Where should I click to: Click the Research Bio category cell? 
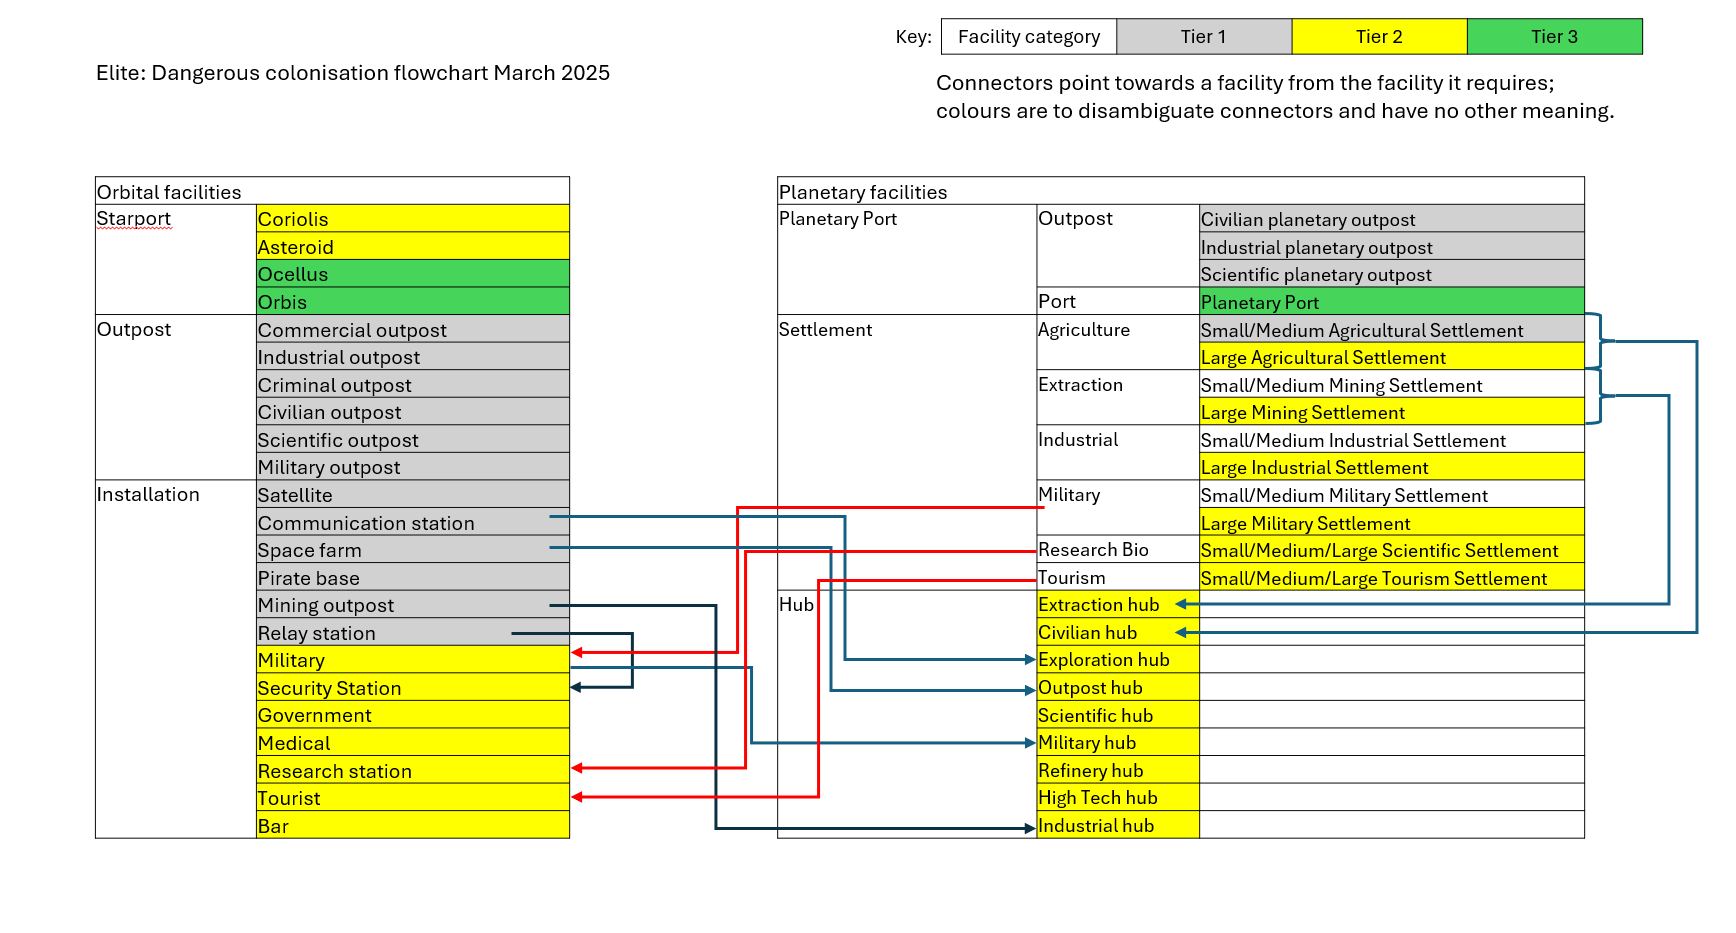pos(1118,549)
